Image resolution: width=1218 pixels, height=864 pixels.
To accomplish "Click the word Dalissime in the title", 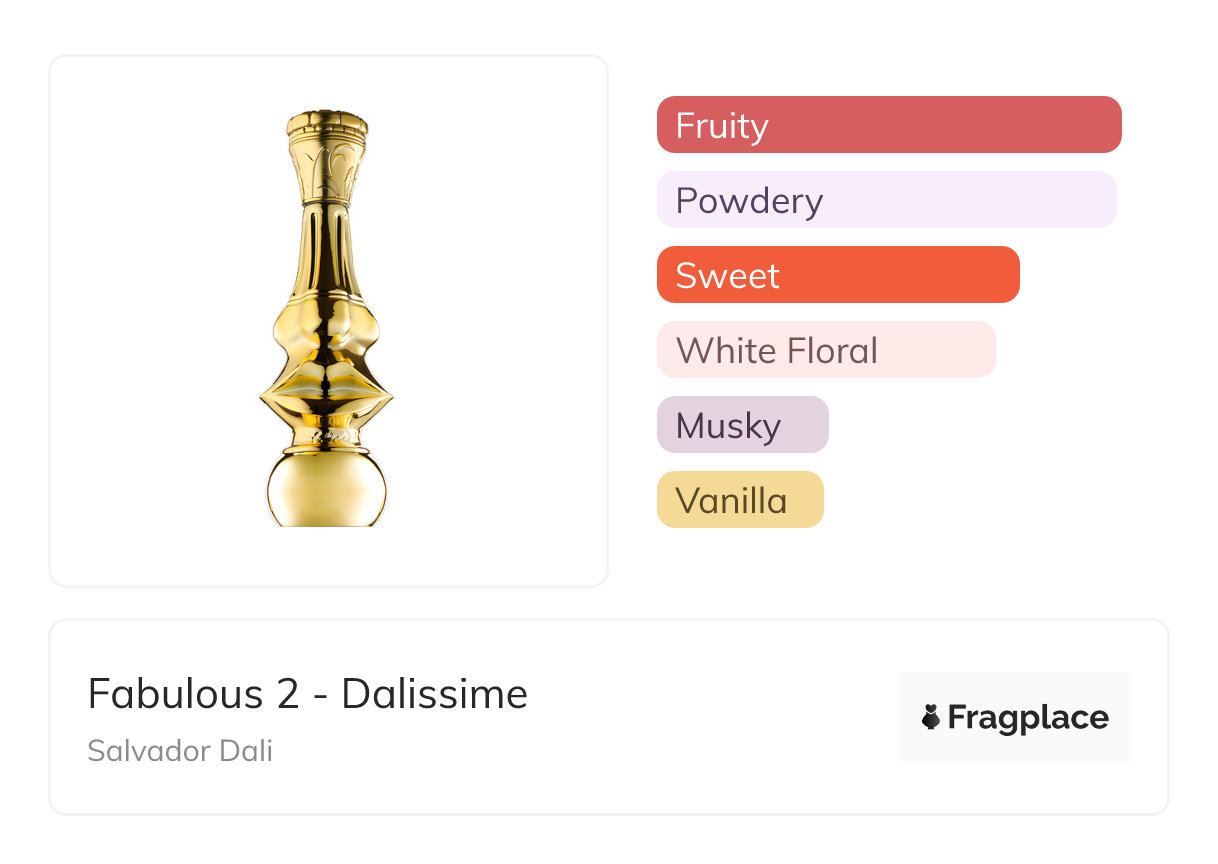I will [434, 693].
